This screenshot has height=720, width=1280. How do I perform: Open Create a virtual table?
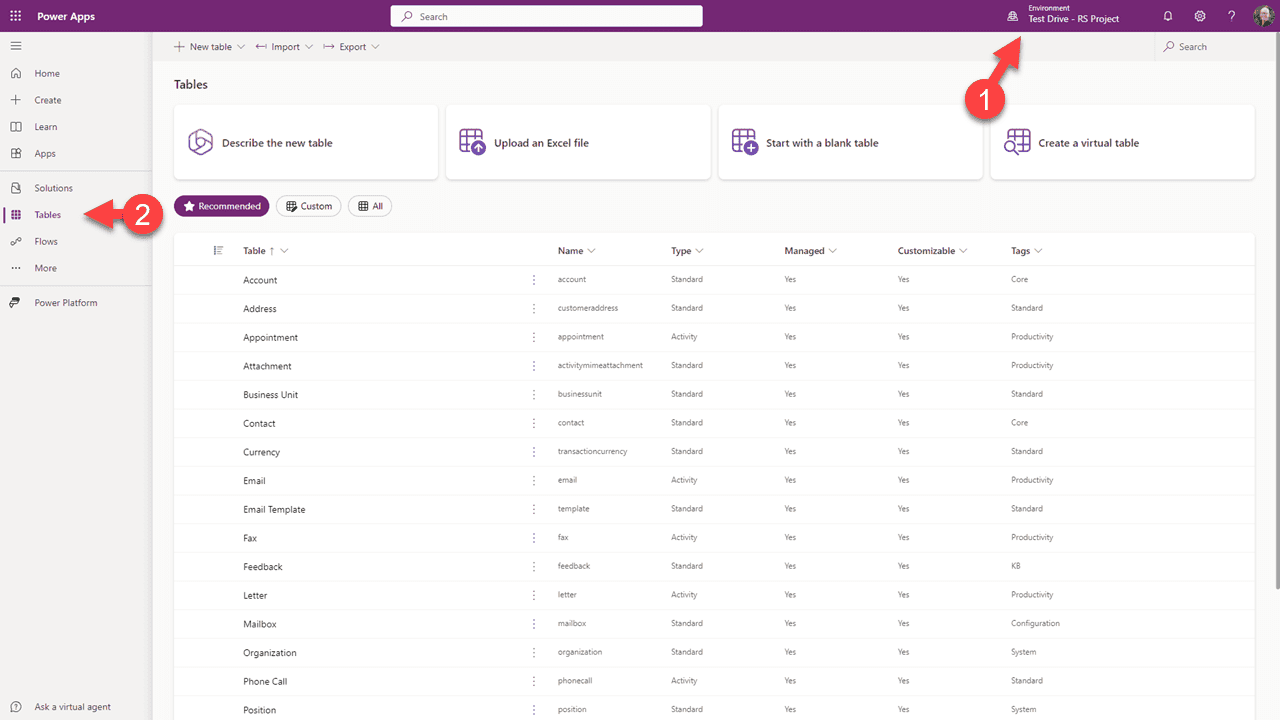coord(1122,141)
